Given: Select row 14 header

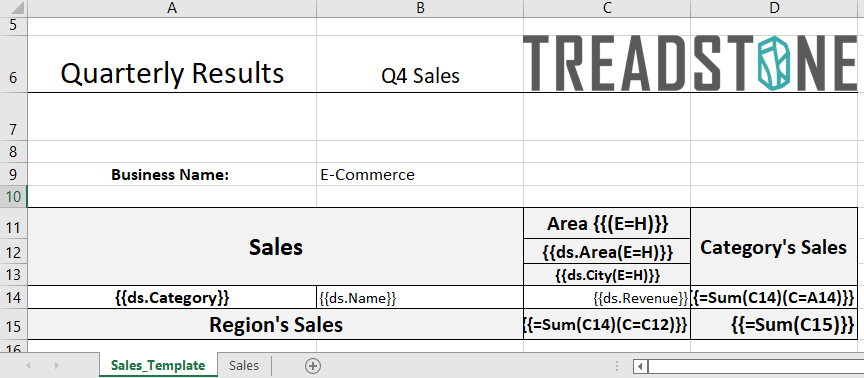Looking at the screenshot, I should (x=13, y=298).
